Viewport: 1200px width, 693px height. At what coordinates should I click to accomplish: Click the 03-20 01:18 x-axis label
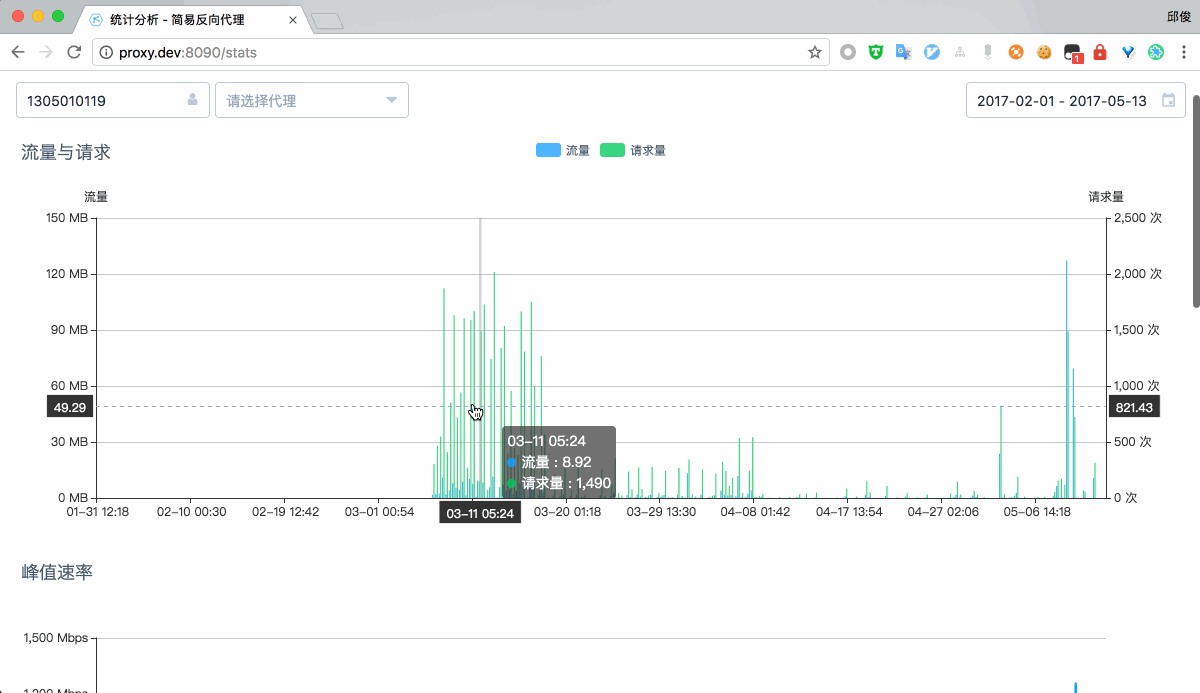coord(567,512)
